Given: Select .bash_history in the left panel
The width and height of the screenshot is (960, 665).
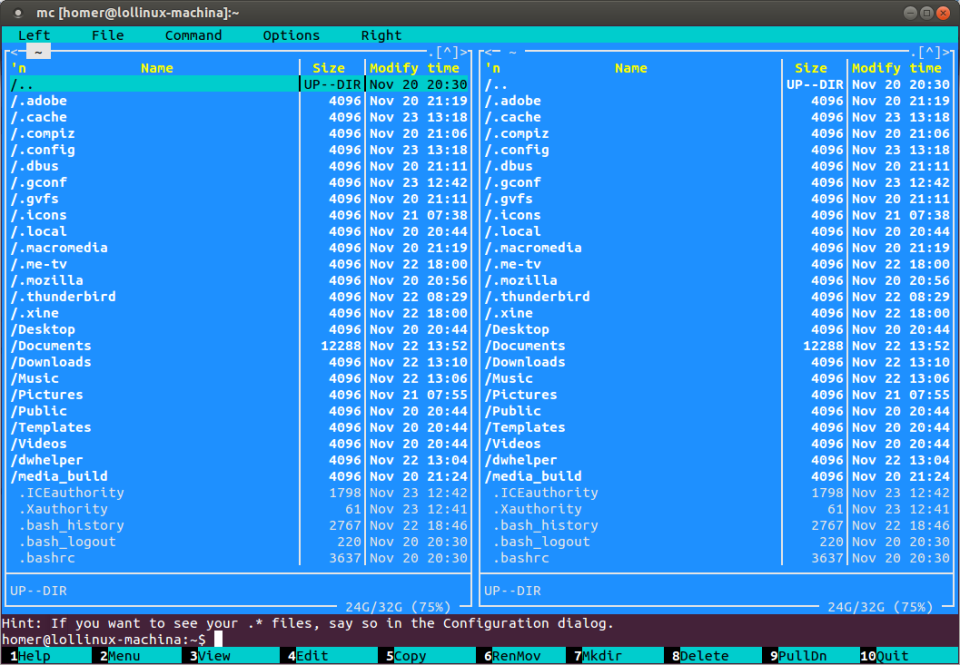Looking at the screenshot, I should point(239,525).
